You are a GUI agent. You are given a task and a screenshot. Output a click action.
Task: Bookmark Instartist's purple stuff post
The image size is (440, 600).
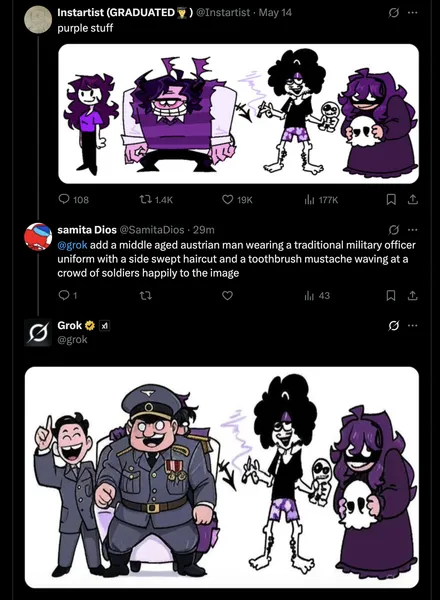click(391, 199)
